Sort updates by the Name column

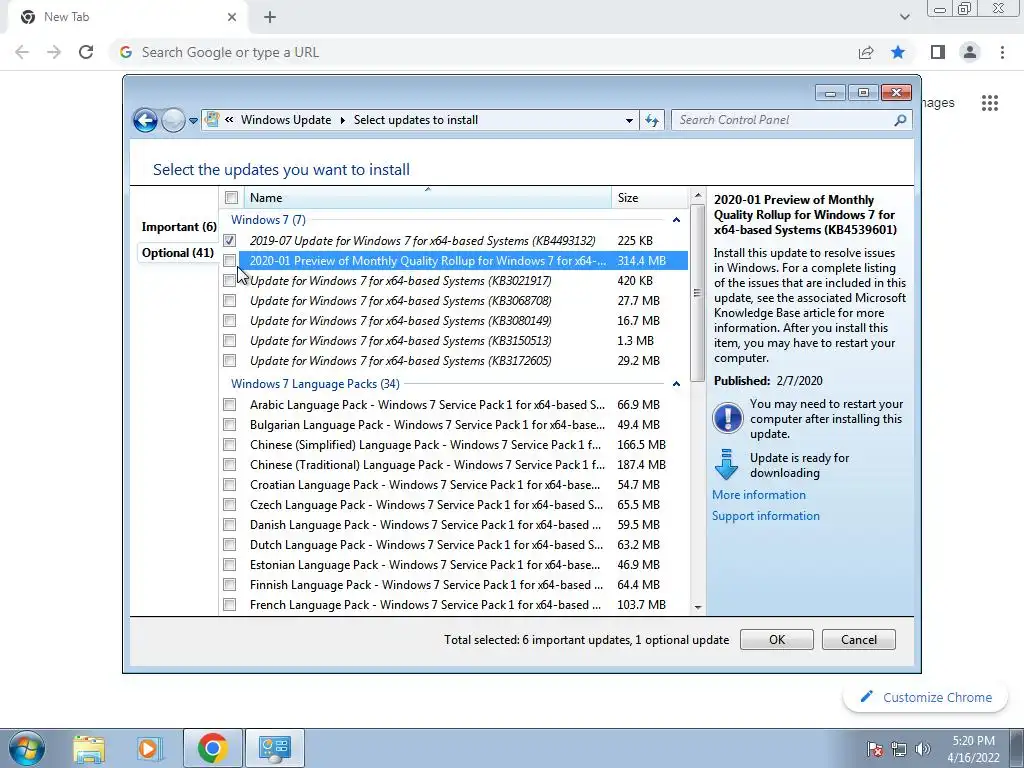click(428, 198)
